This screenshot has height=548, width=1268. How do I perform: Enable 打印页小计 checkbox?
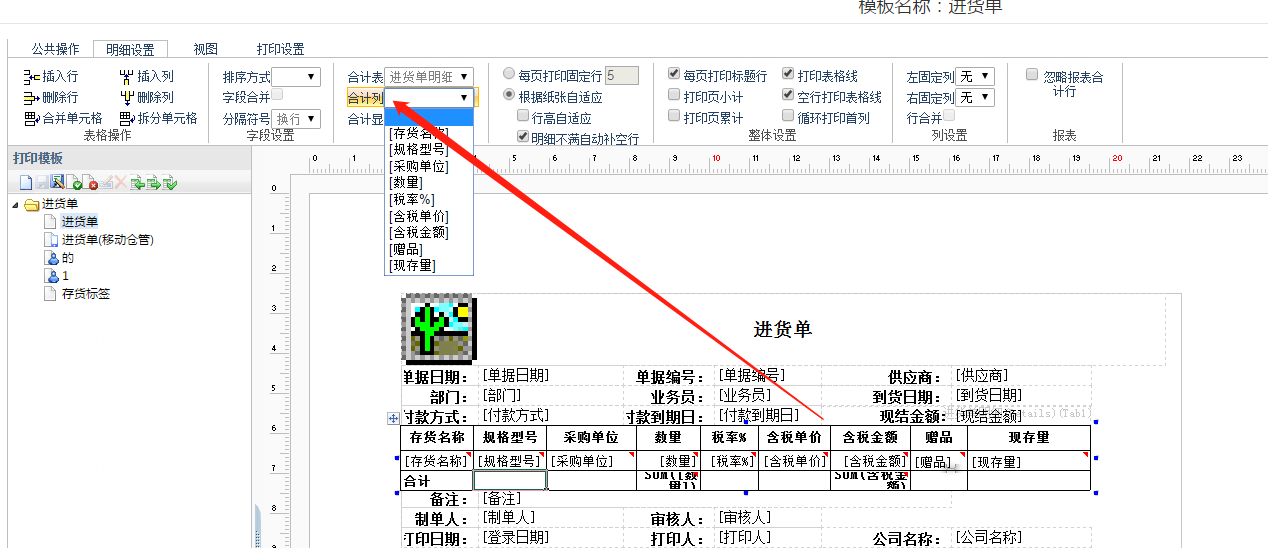click(x=674, y=95)
